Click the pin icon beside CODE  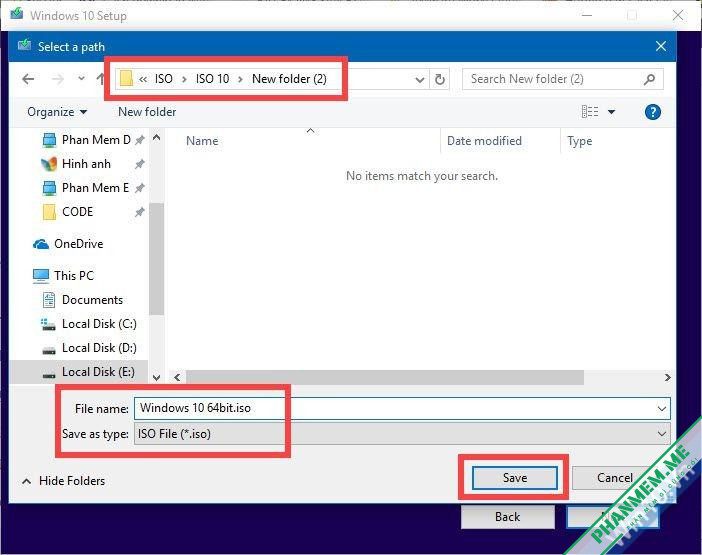[140, 212]
